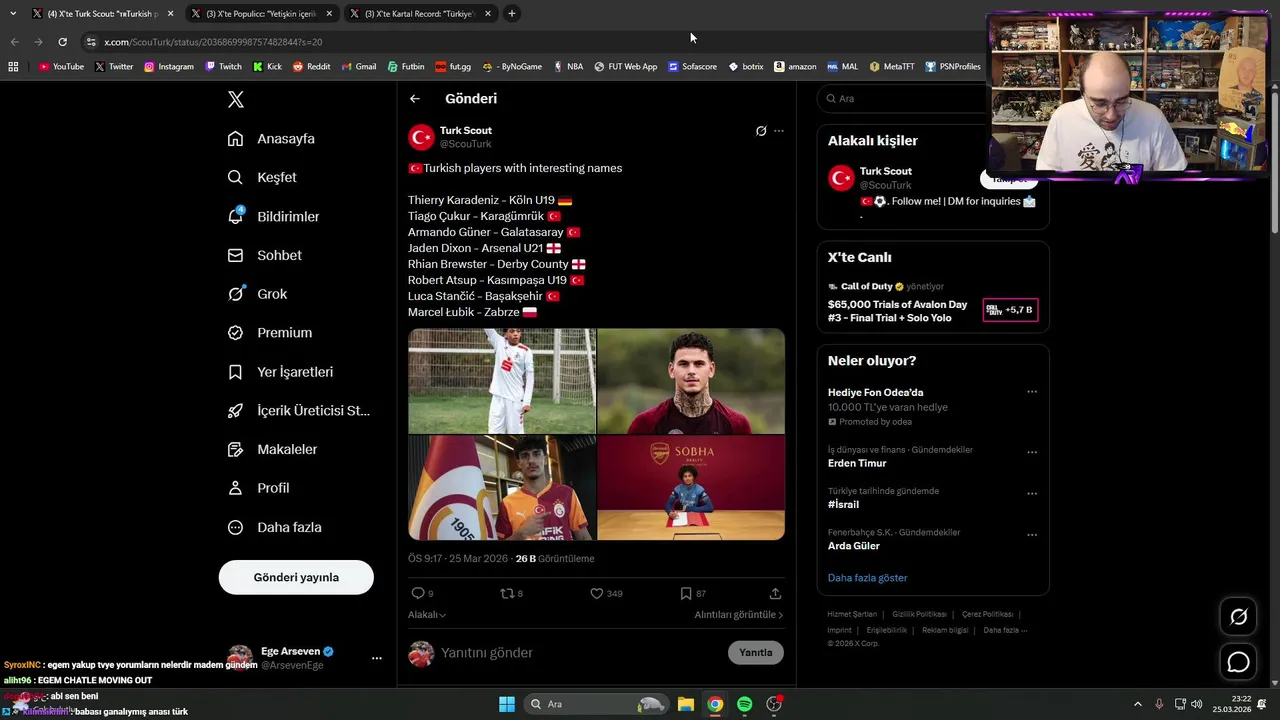Click the X logo in the sidebar
1280x720 pixels.
(236, 99)
